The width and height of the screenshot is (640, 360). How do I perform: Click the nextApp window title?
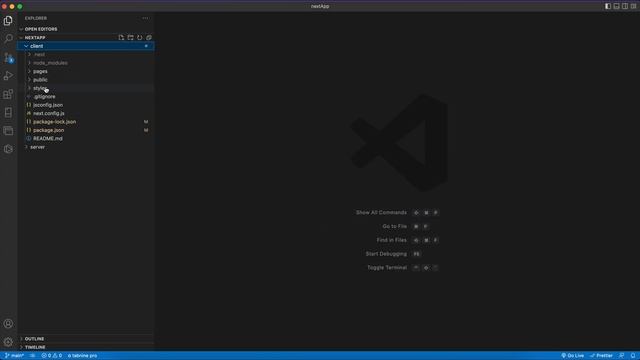click(320, 6)
